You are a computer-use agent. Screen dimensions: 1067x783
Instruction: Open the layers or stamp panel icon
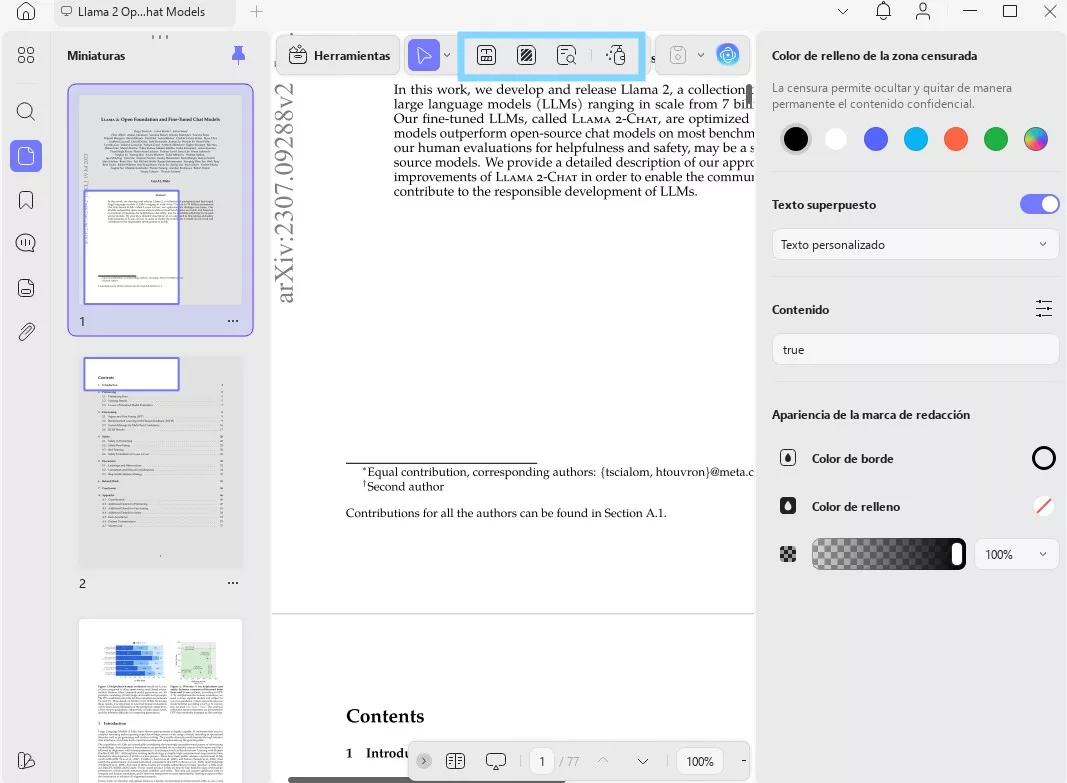[x=26, y=288]
